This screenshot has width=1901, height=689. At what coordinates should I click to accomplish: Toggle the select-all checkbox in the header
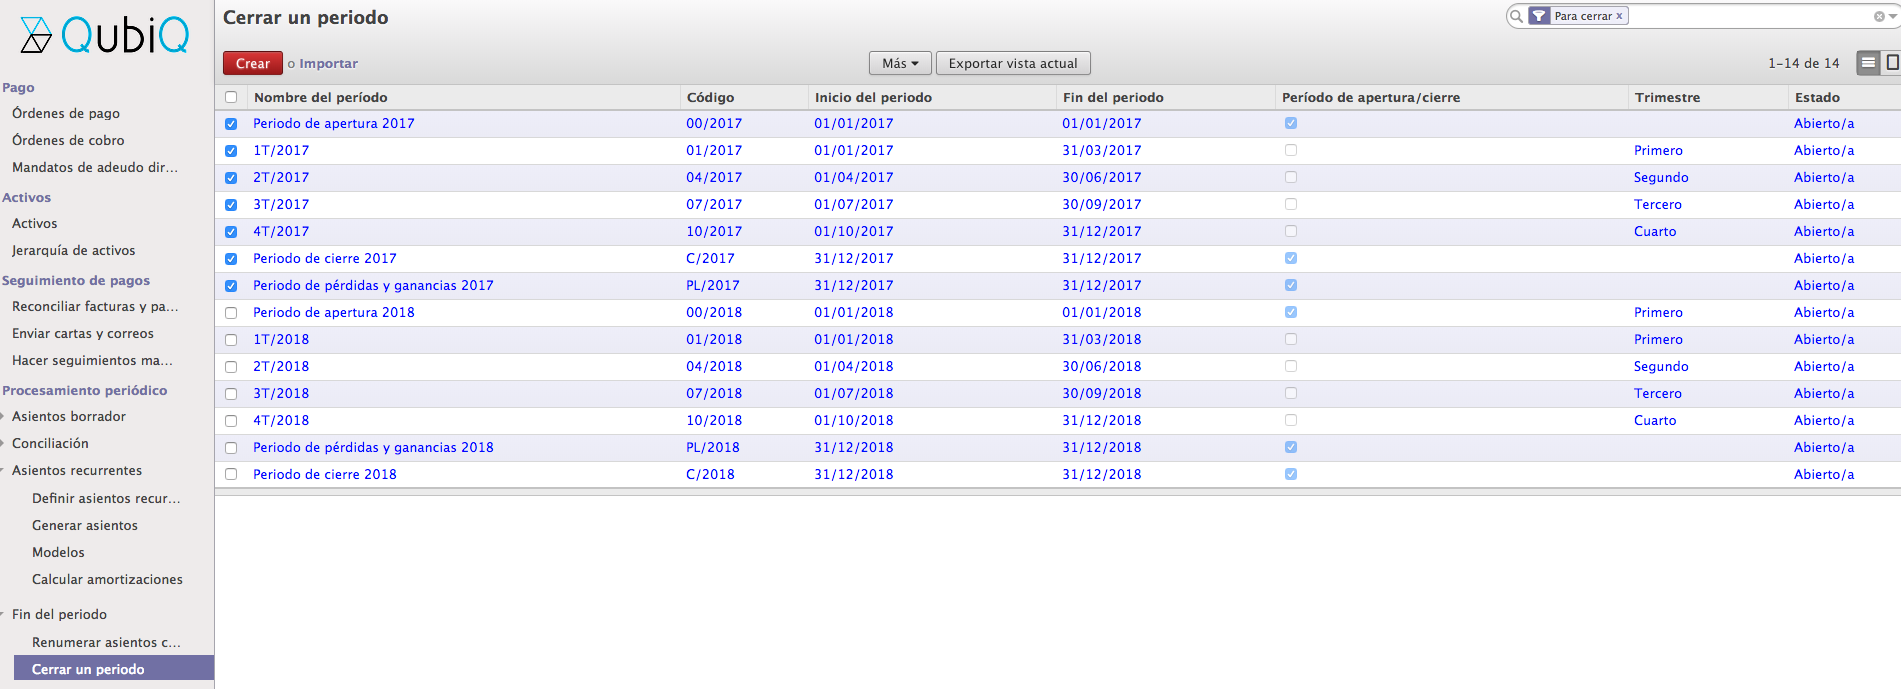(231, 97)
